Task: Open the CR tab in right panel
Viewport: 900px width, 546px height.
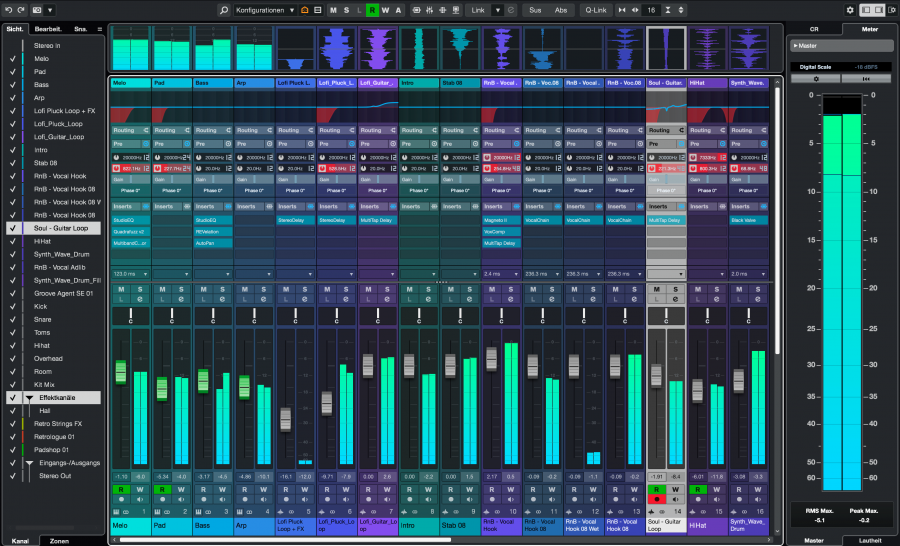Action: point(813,29)
